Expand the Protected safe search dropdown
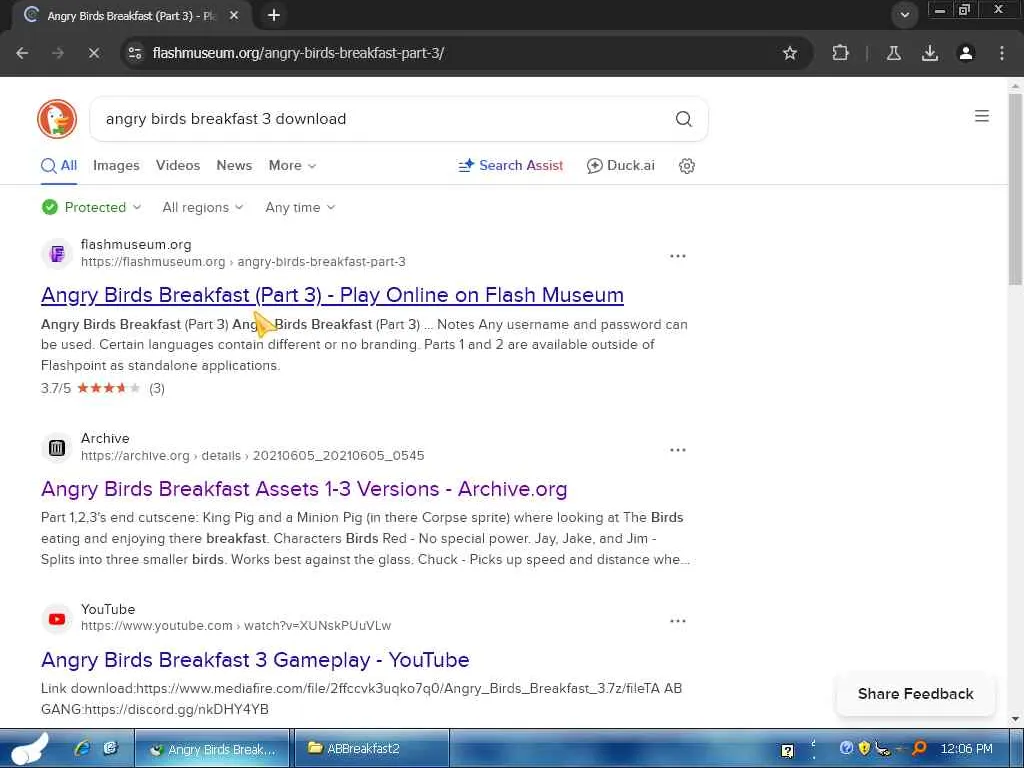The width and height of the screenshot is (1024, 768). 91,208
